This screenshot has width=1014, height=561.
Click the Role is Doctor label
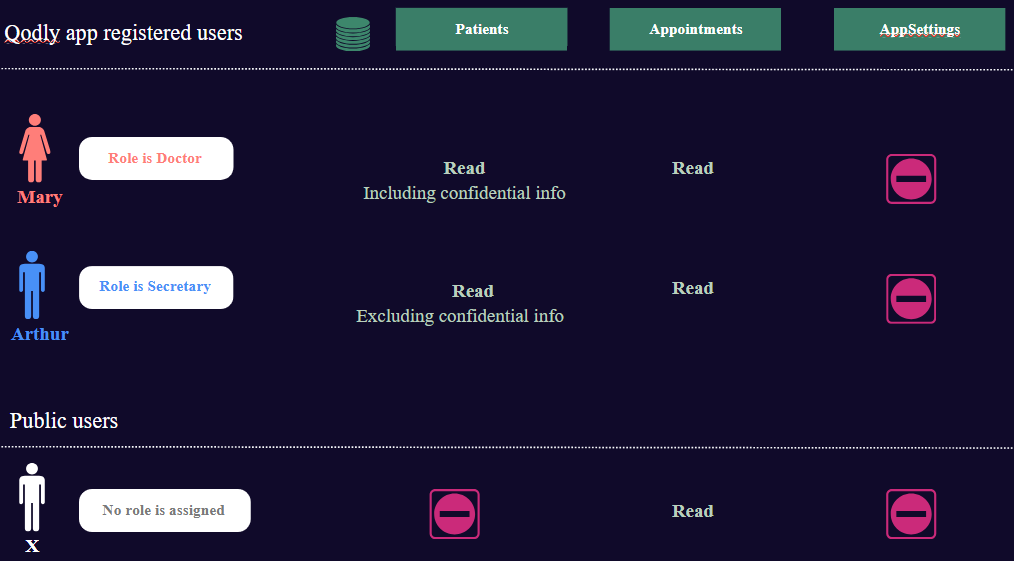click(156, 158)
